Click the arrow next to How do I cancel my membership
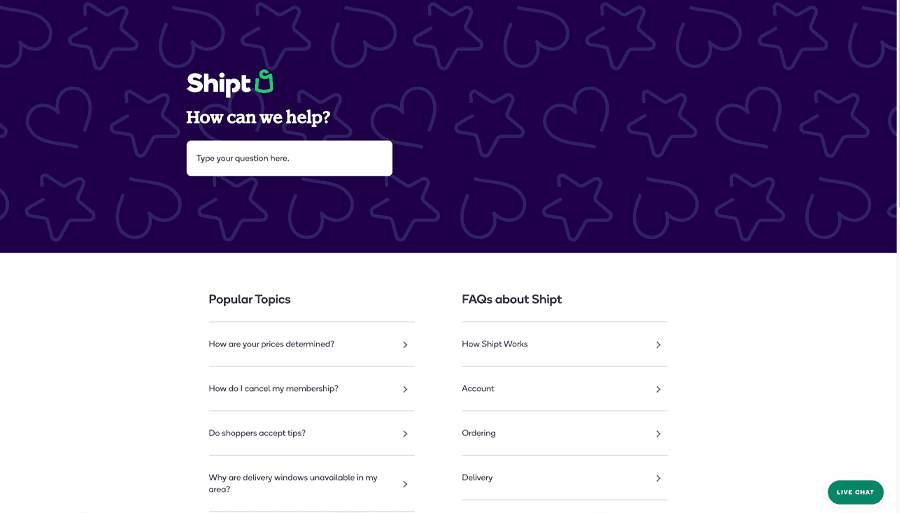 click(405, 389)
